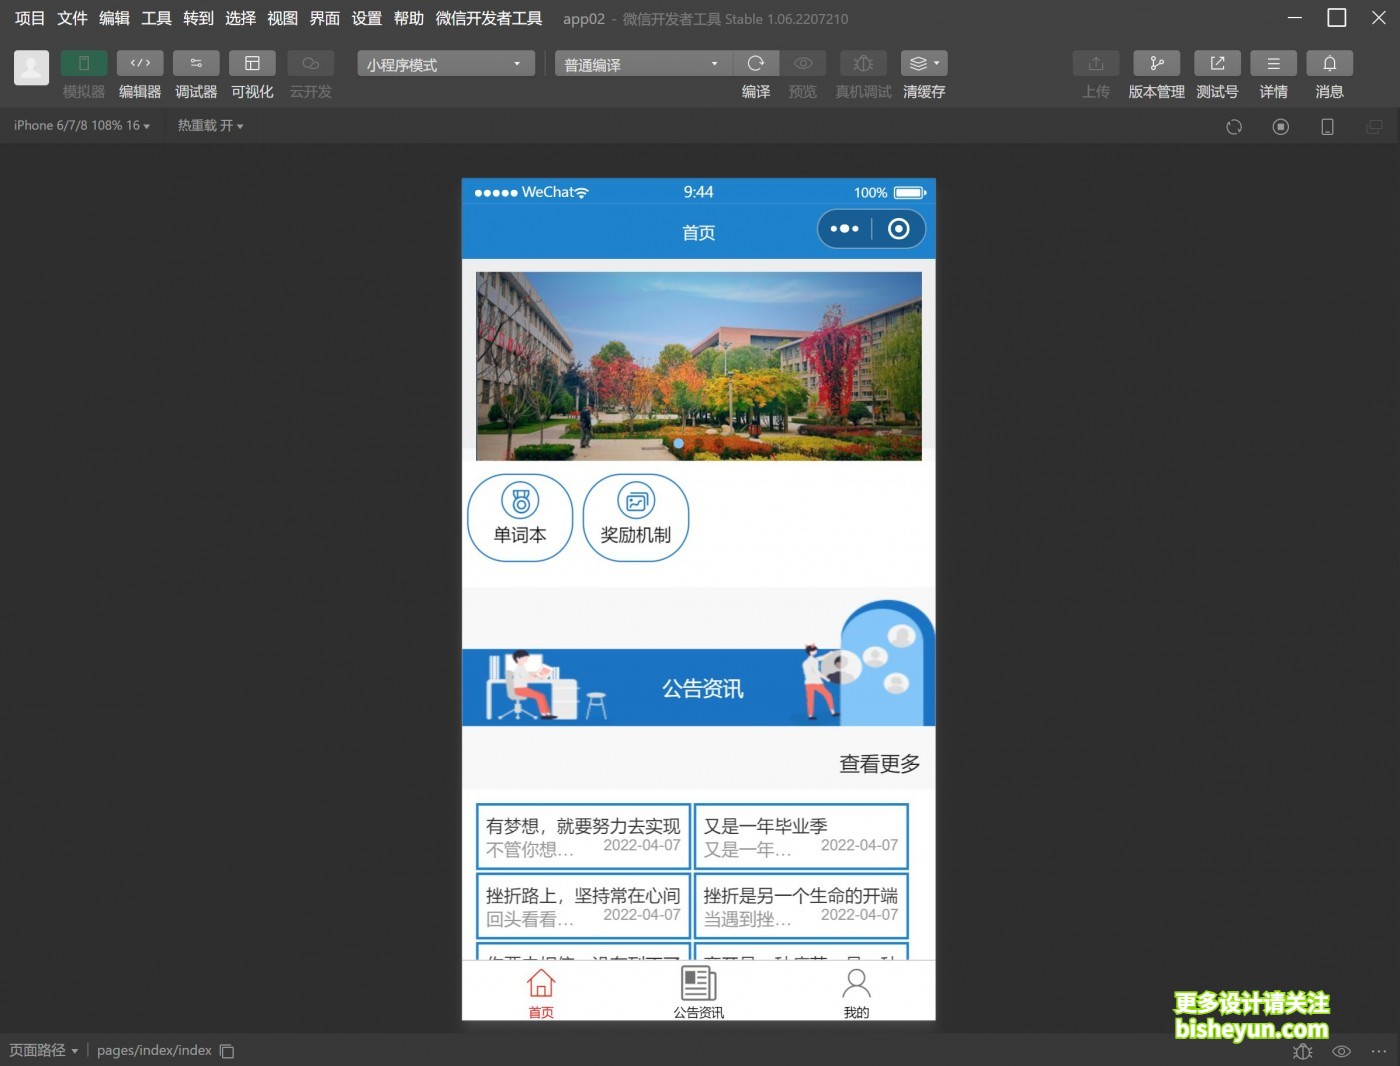The width and height of the screenshot is (1400, 1066).
Task: Open the 选择 menu
Action: click(240, 18)
